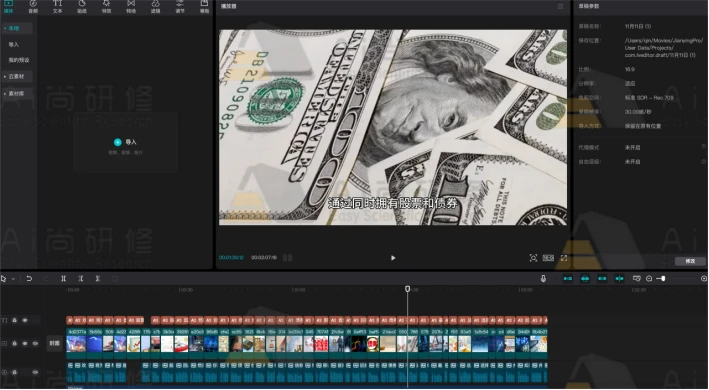Click the 修改 button in draft parameters
Image resolution: width=709 pixels, height=390 pixels.
[690, 261]
